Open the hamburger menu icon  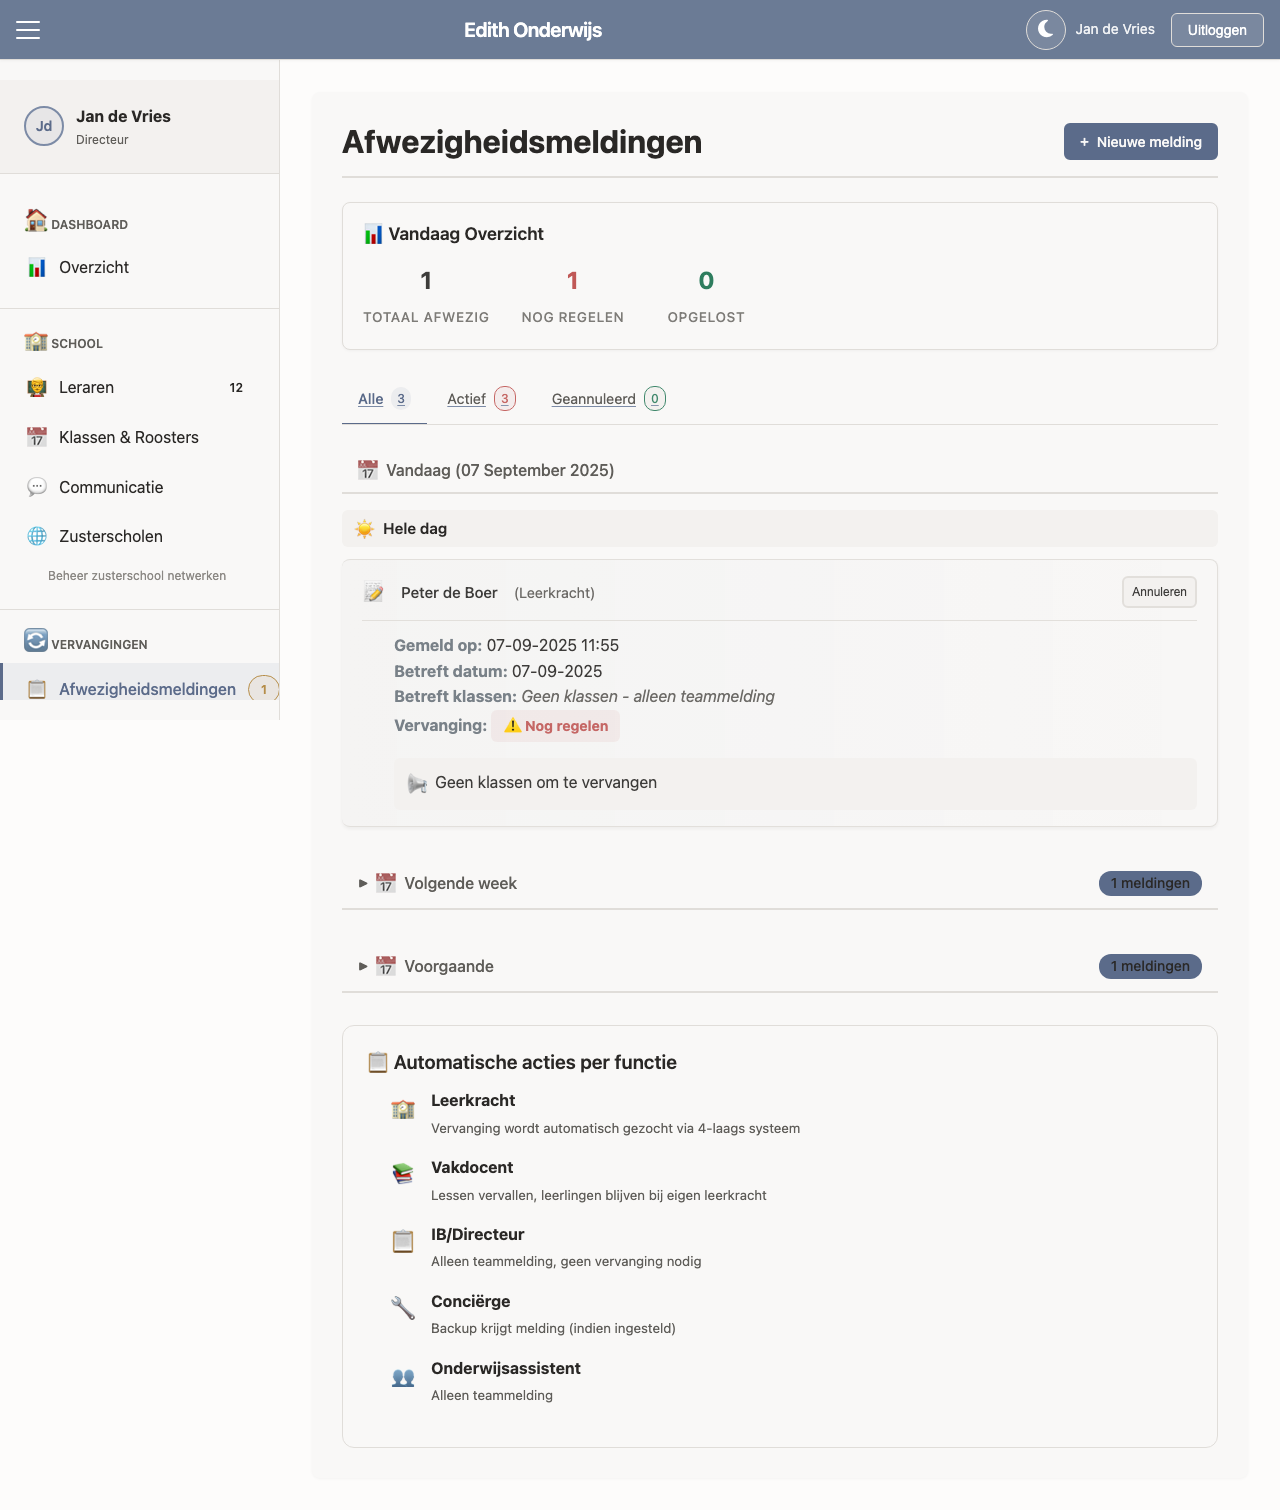(x=28, y=30)
